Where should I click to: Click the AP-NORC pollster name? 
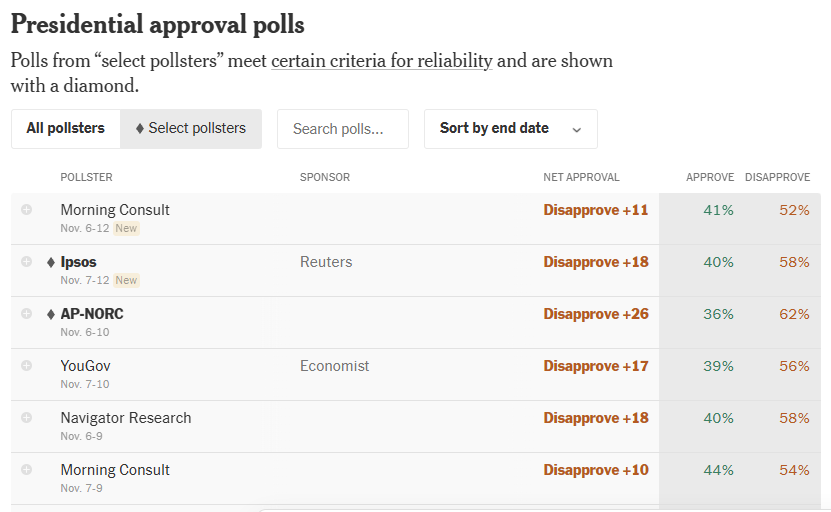coord(92,314)
